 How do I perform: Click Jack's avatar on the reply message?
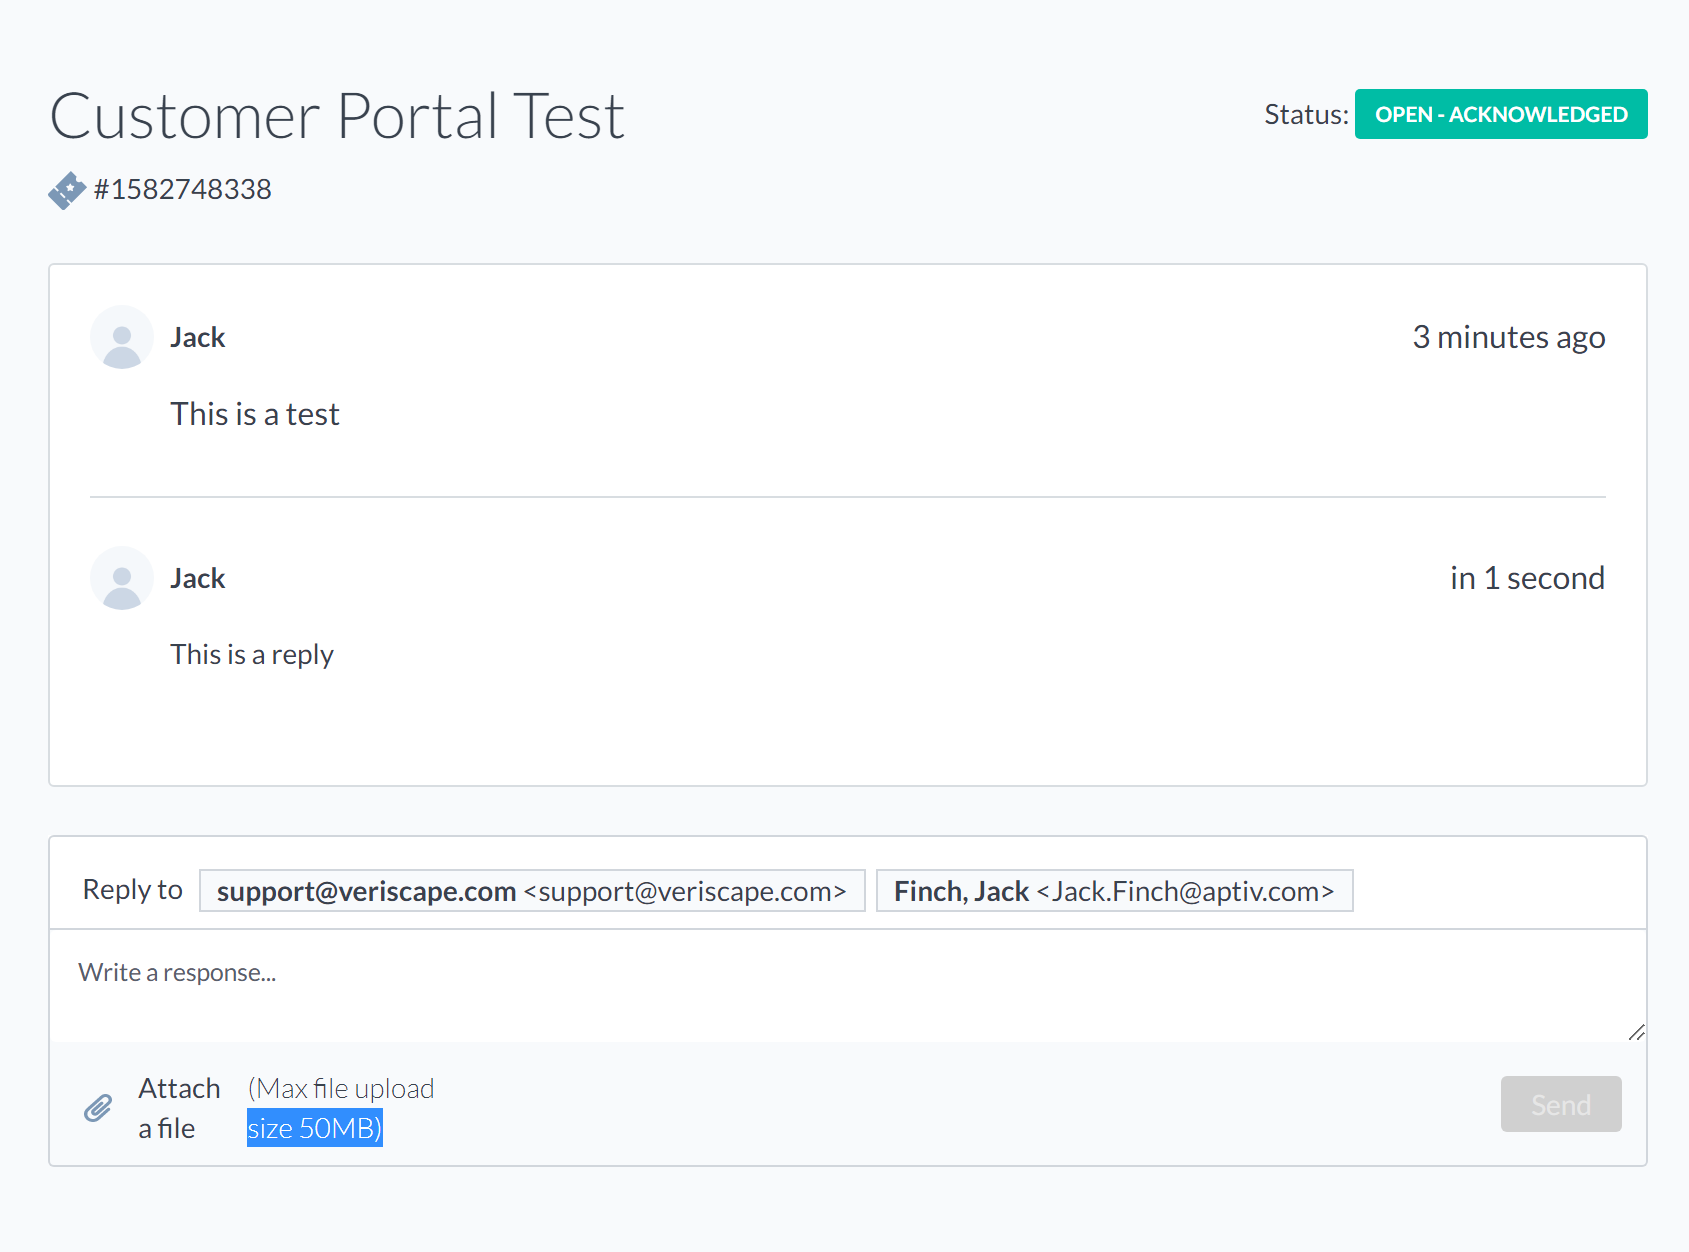[122, 579]
